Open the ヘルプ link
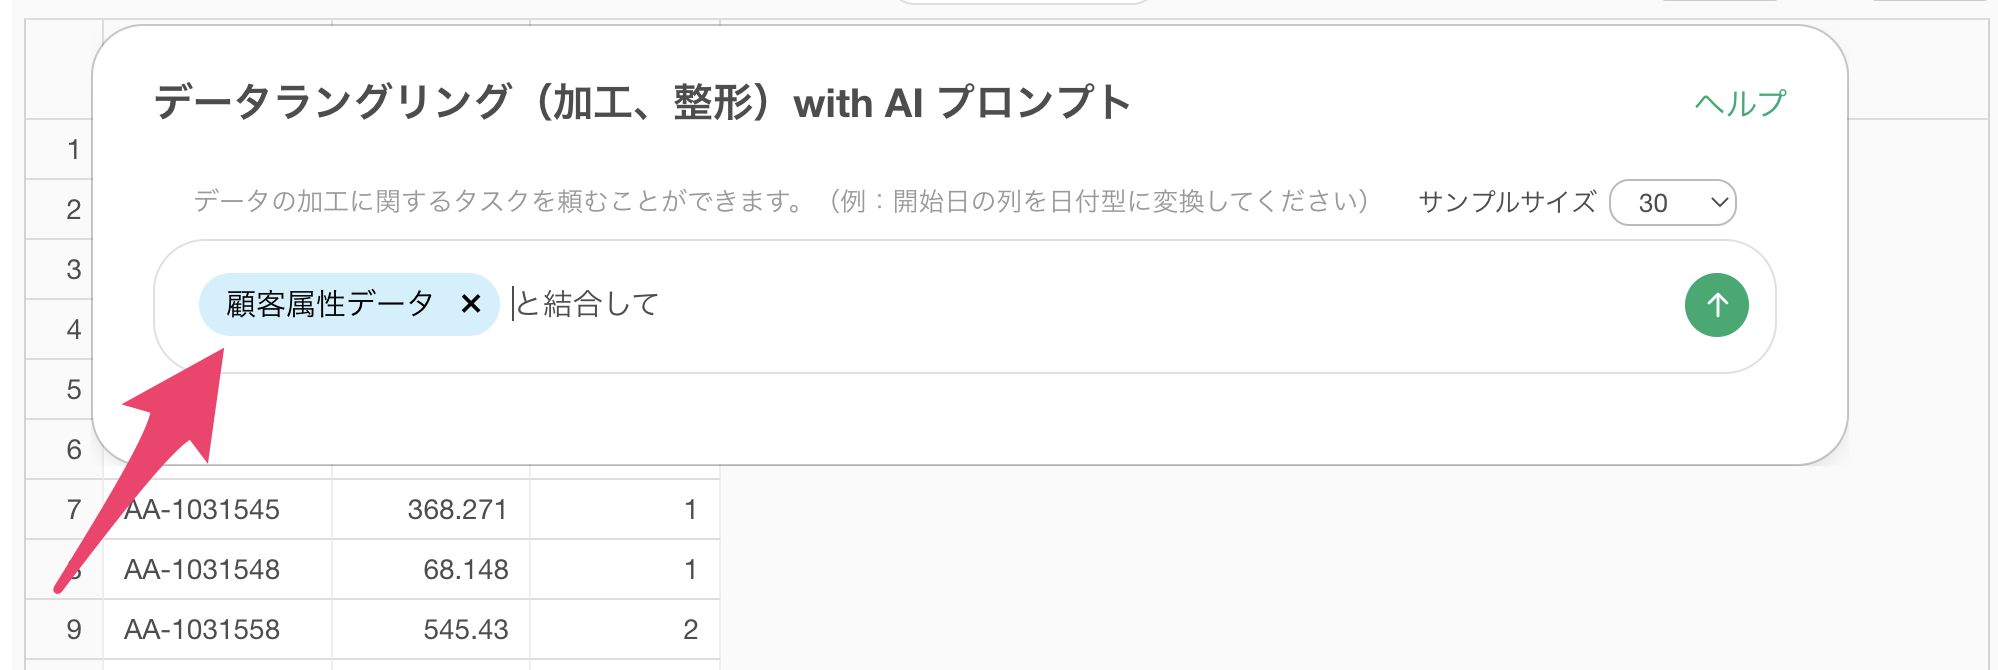1998x670 pixels. [x=1740, y=103]
